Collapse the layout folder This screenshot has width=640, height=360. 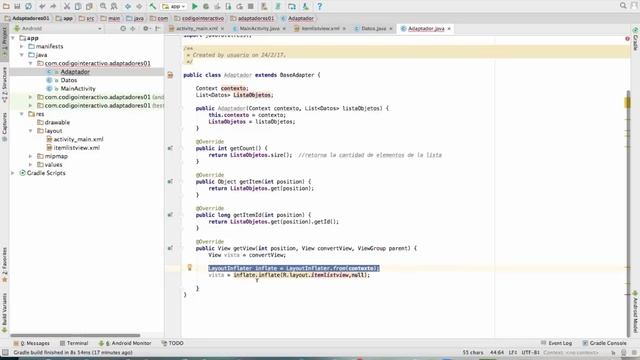click(31, 131)
